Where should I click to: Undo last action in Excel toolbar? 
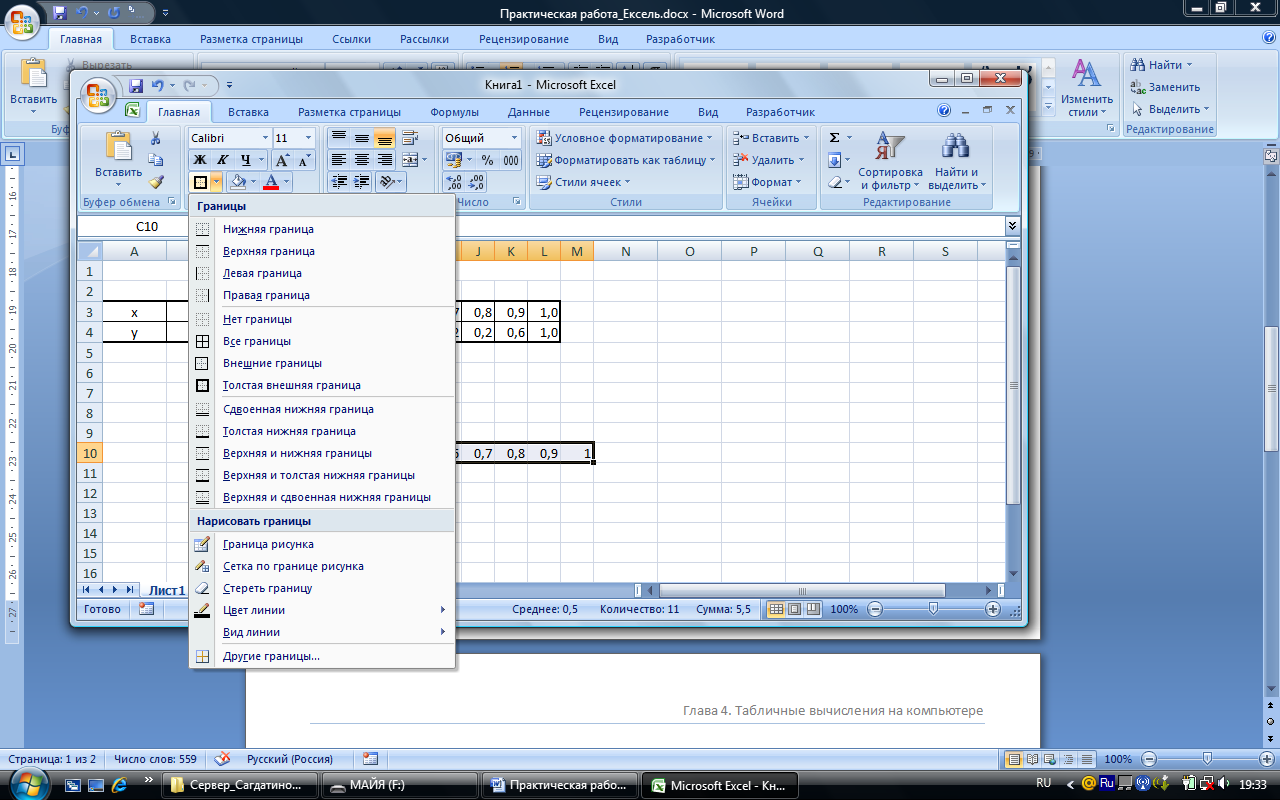pyautogui.click(x=157, y=86)
